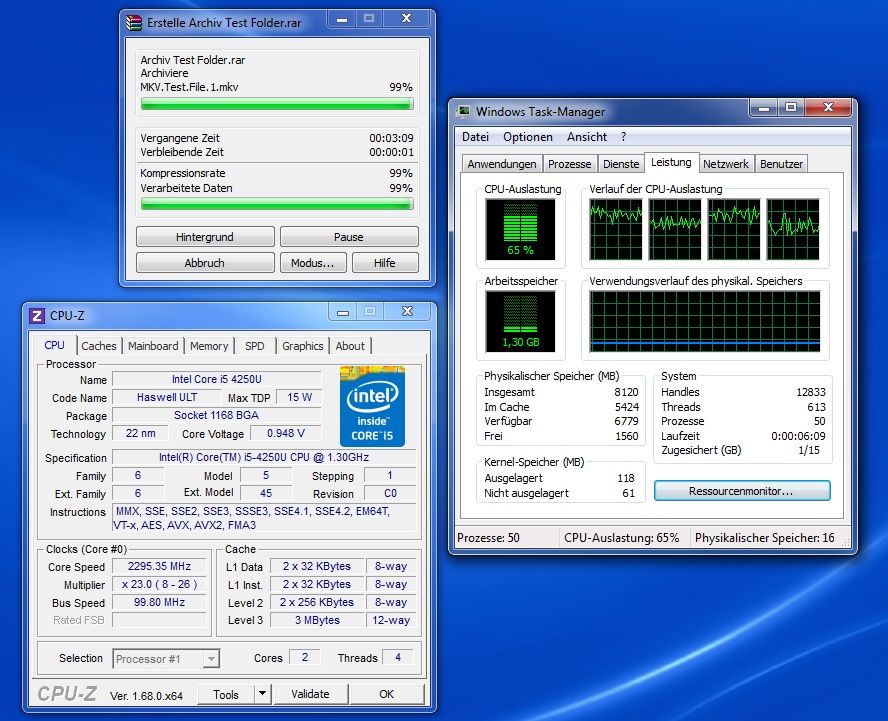Click the Core Voltage value 0.948 V
The height and width of the screenshot is (721, 888).
coord(286,433)
